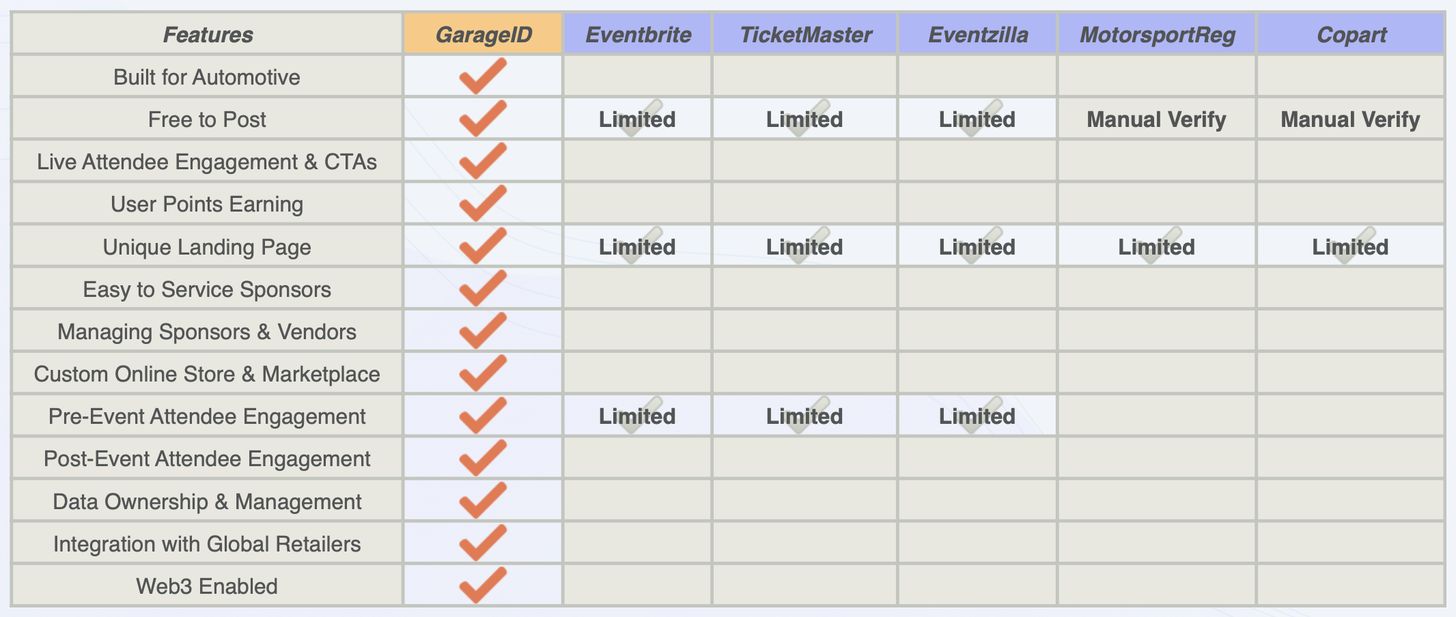Click the GarageID checkmark for Data Ownership & Management

[483, 501]
